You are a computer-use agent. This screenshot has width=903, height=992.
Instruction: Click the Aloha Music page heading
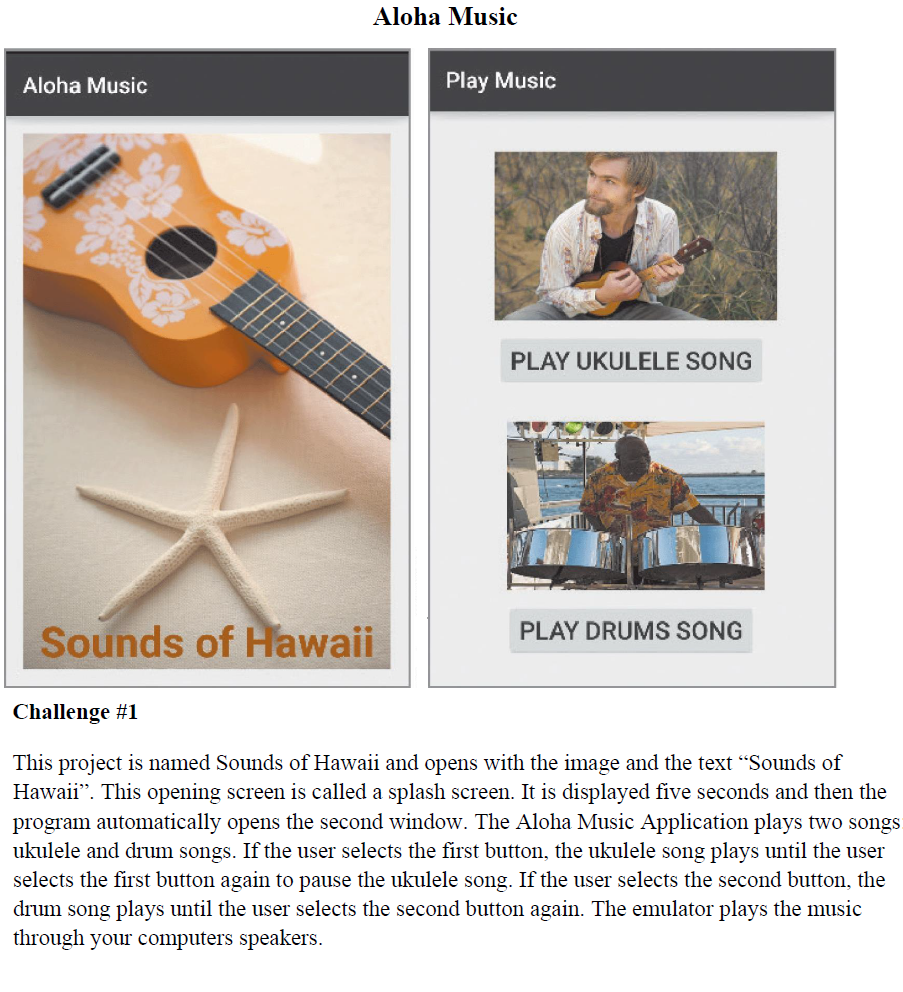[x=445, y=17]
